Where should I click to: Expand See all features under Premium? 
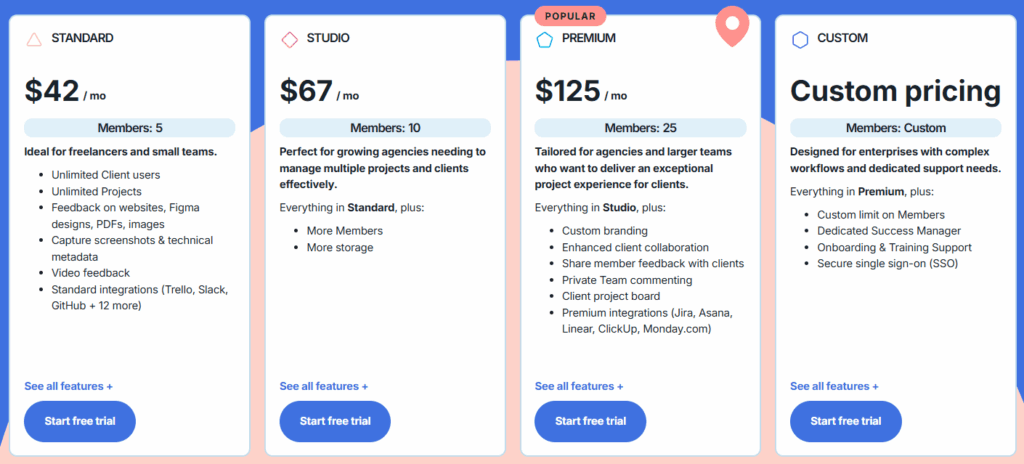pyautogui.click(x=579, y=386)
